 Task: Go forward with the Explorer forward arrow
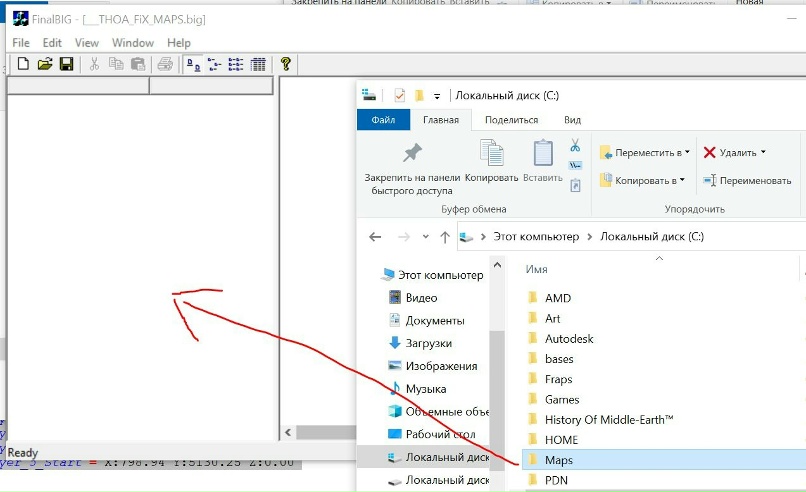pos(404,237)
